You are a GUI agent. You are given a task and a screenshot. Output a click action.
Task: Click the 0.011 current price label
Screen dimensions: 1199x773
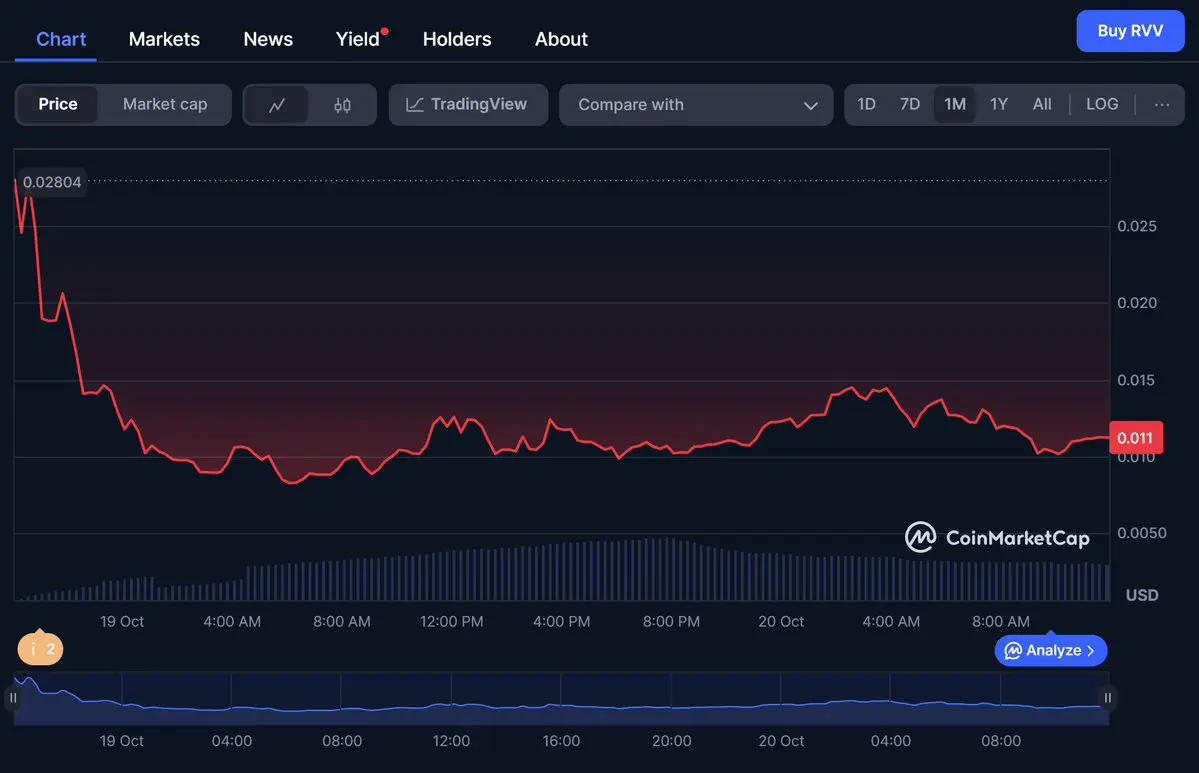click(x=1136, y=438)
